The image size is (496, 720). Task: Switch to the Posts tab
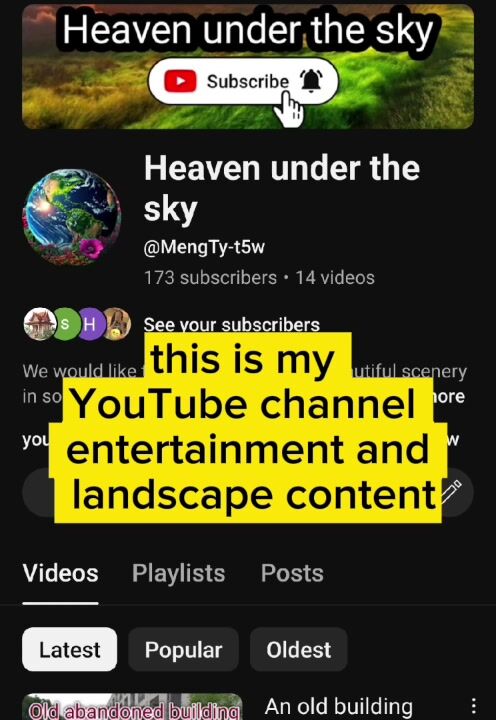(292, 573)
